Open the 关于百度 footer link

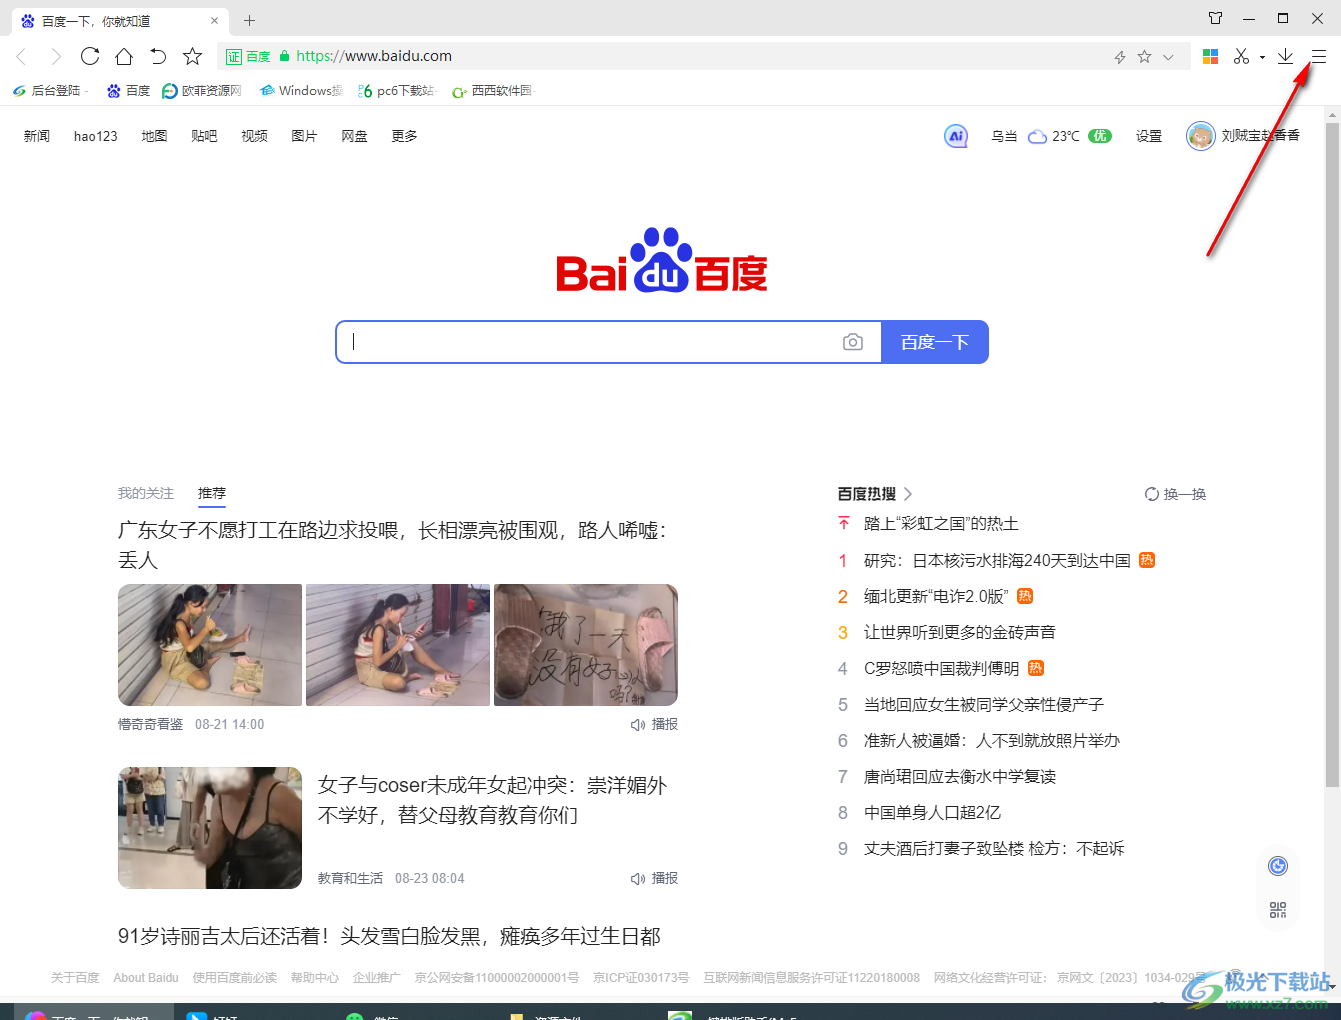[x=75, y=978]
